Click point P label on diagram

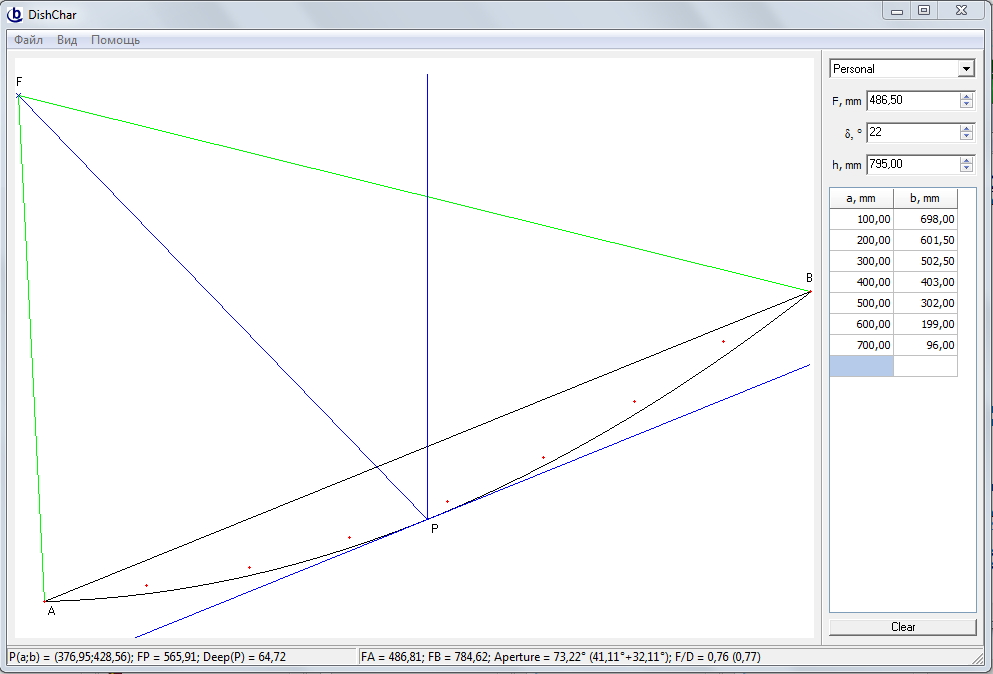tap(434, 529)
